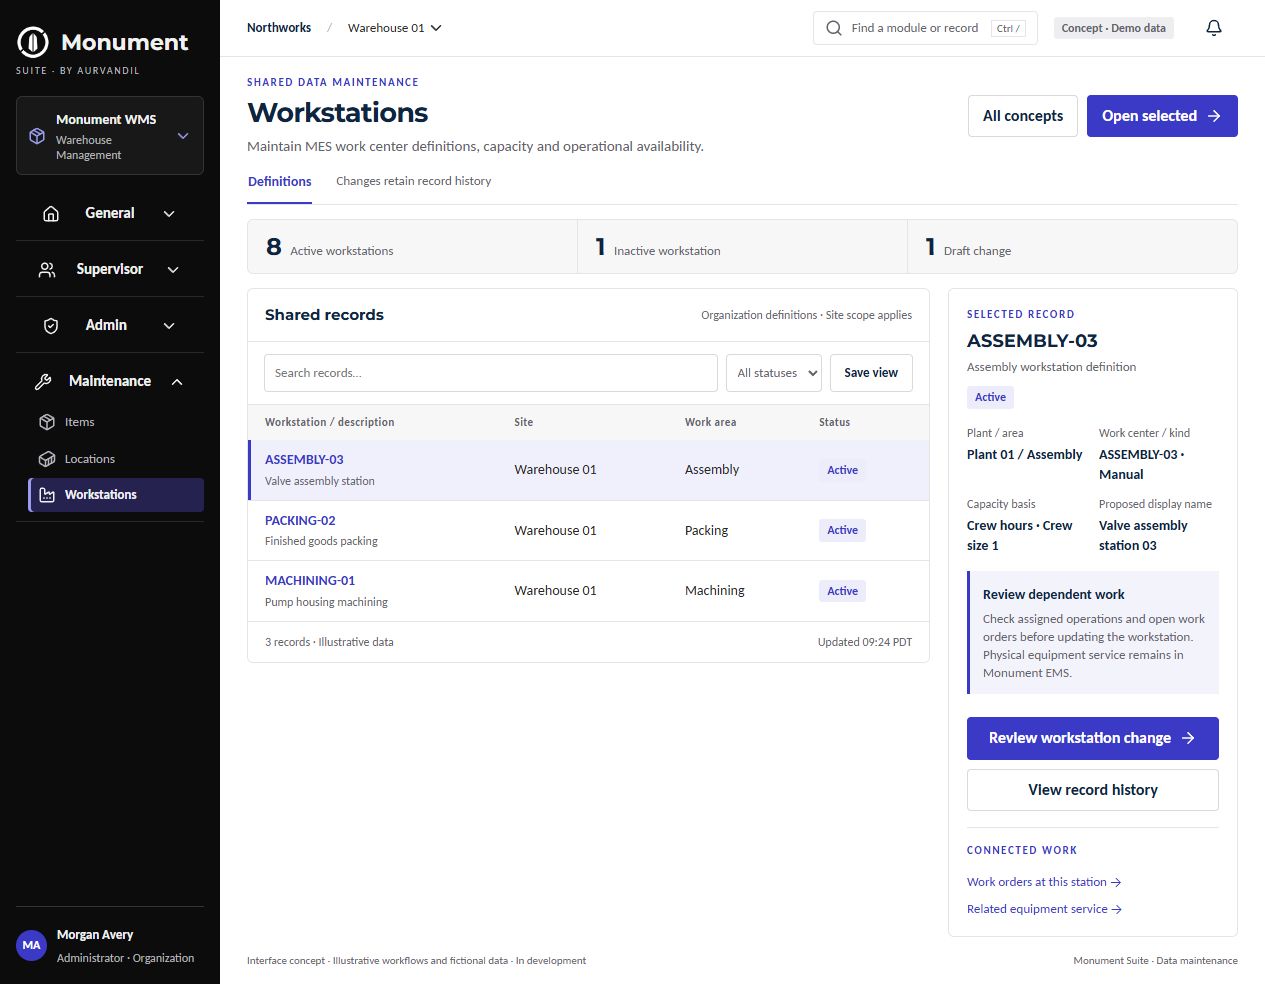Focus the Search records field

click(491, 373)
